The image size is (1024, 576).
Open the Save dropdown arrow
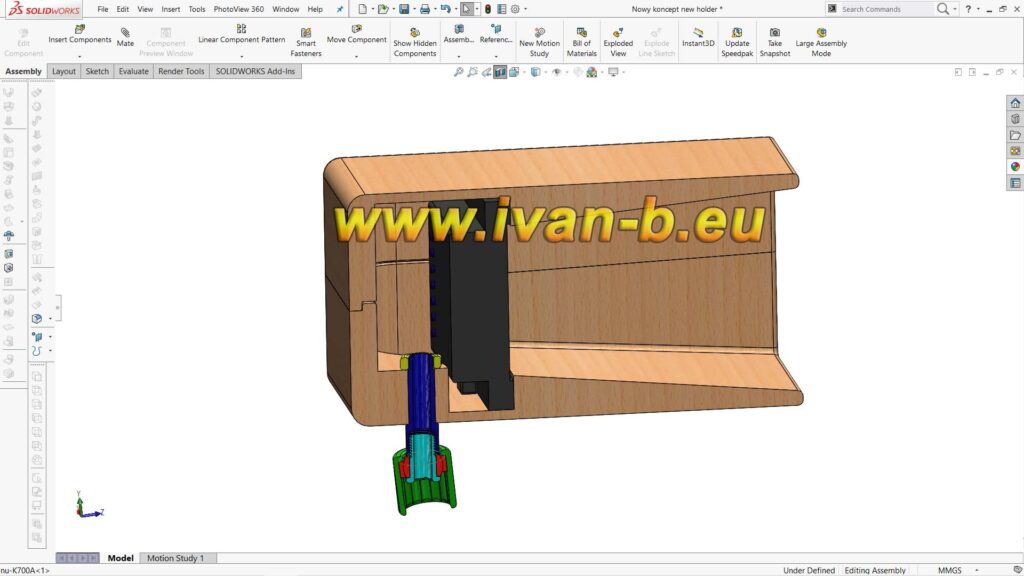tap(414, 9)
